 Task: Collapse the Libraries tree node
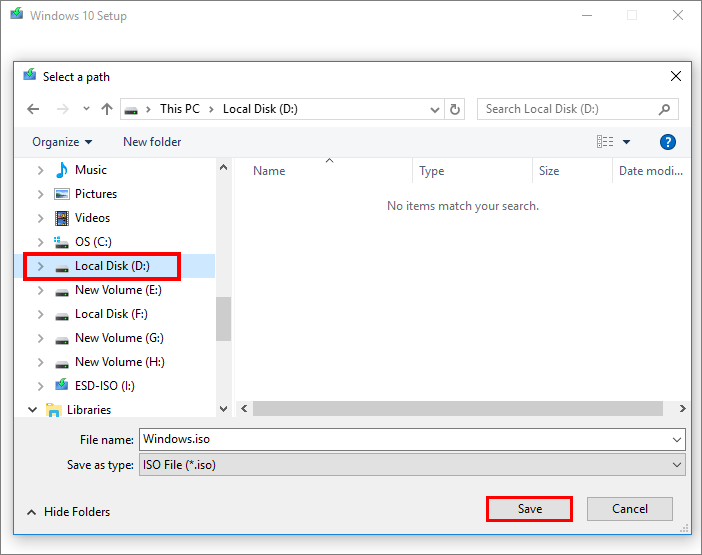(32, 410)
